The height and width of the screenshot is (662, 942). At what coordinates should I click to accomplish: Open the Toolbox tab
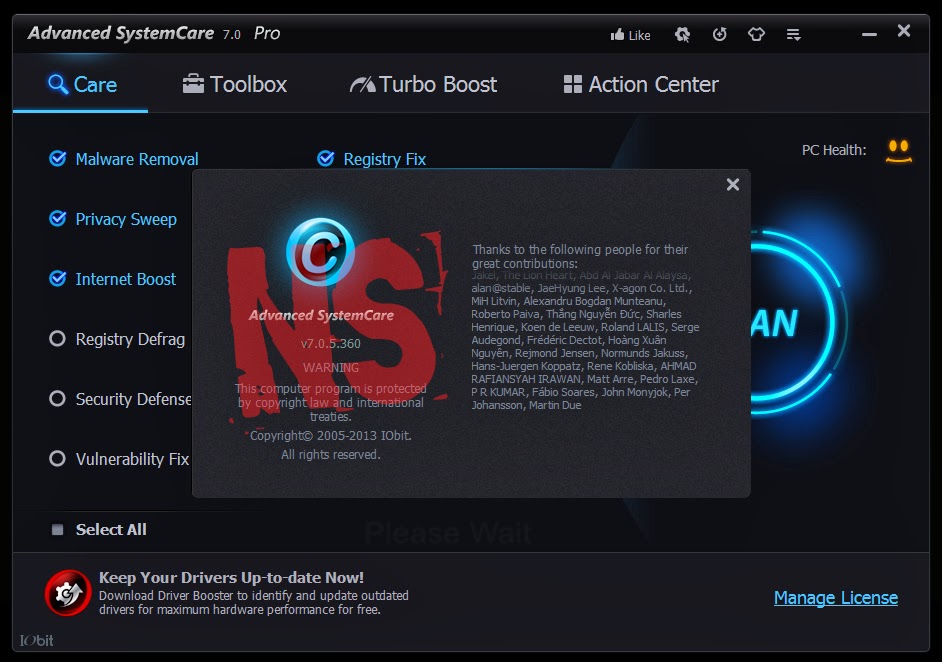point(234,84)
